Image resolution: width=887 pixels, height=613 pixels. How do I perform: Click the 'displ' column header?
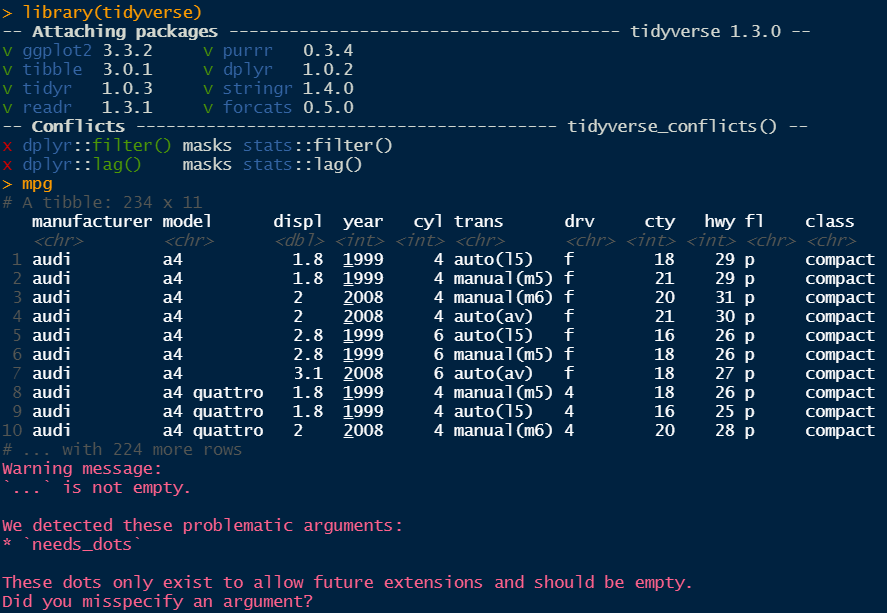point(298,222)
